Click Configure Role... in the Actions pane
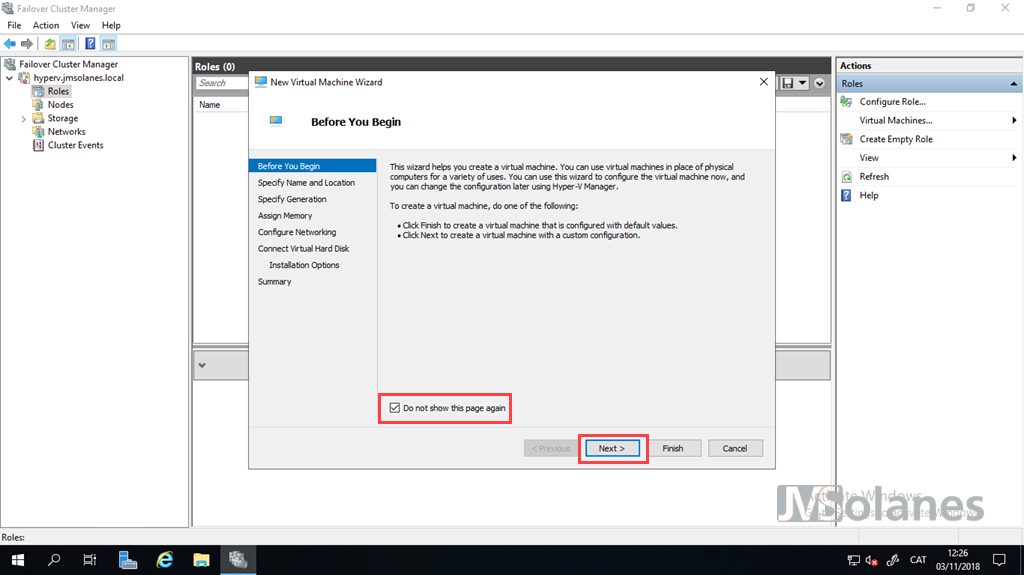Viewport: 1024px width, 575px height. [x=892, y=102]
